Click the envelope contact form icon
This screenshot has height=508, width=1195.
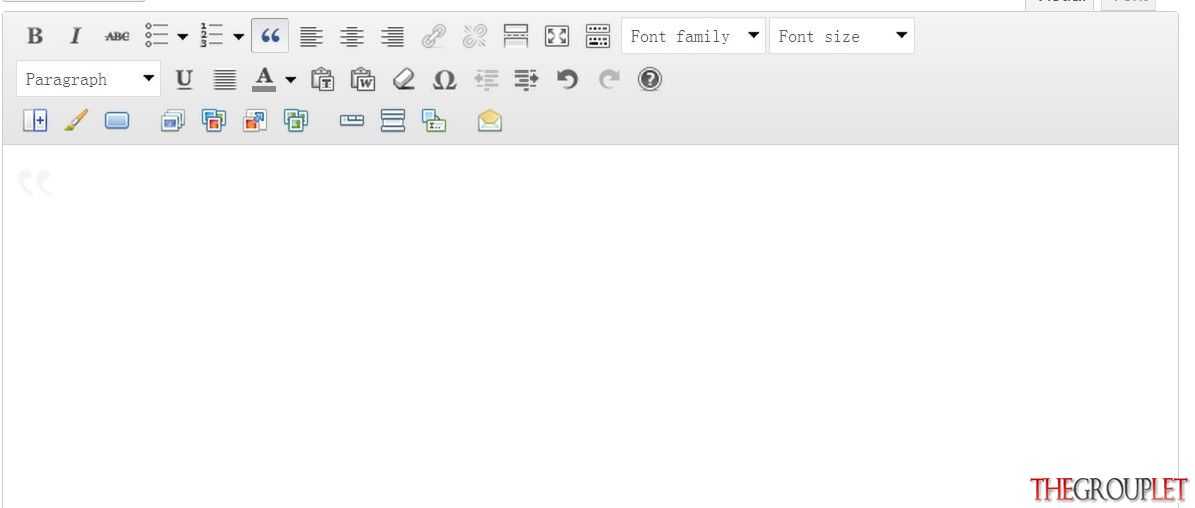(x=489, y=120)
